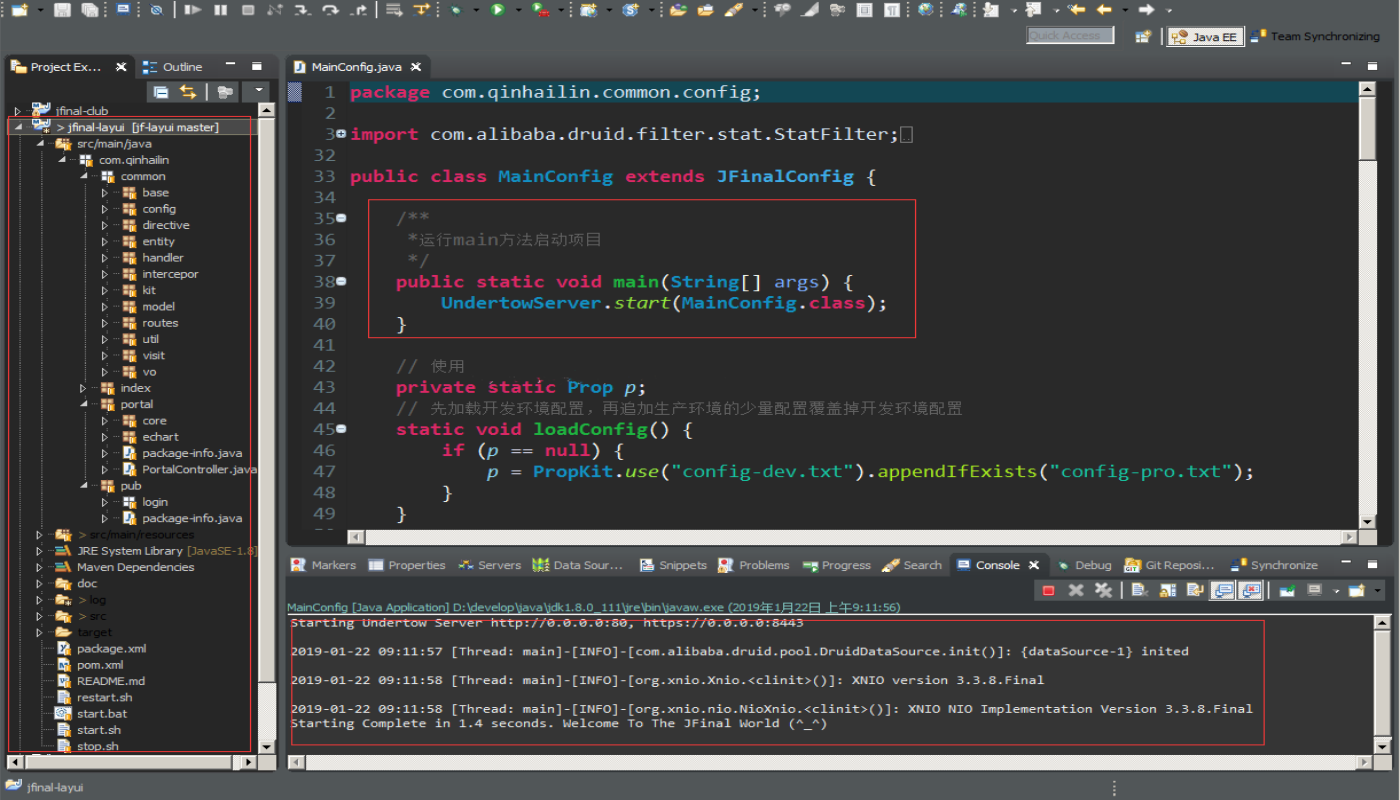Image resolution: width=1400 pixels, height=800 pixels.
Task: Switch to the Servers tab
Action: tap(490, 565)
